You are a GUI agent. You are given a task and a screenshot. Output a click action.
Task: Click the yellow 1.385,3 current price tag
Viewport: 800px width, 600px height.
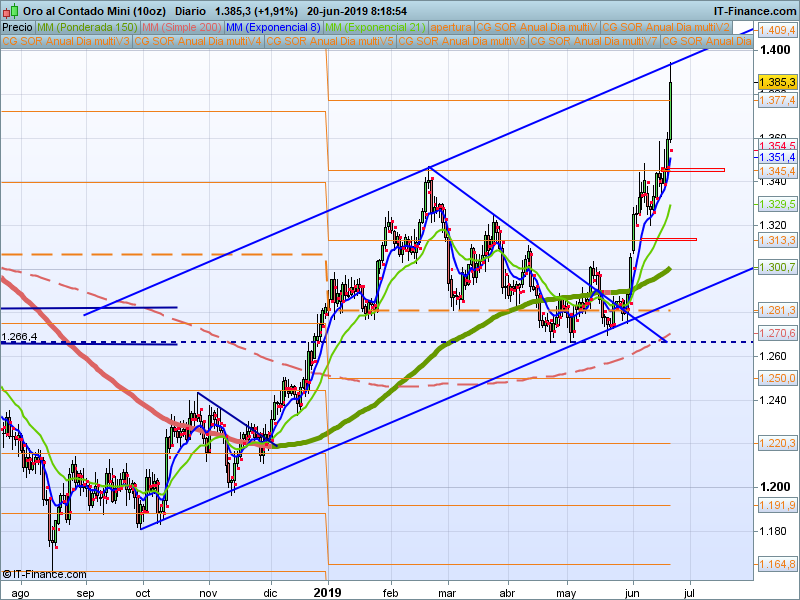tap(777, 82)
